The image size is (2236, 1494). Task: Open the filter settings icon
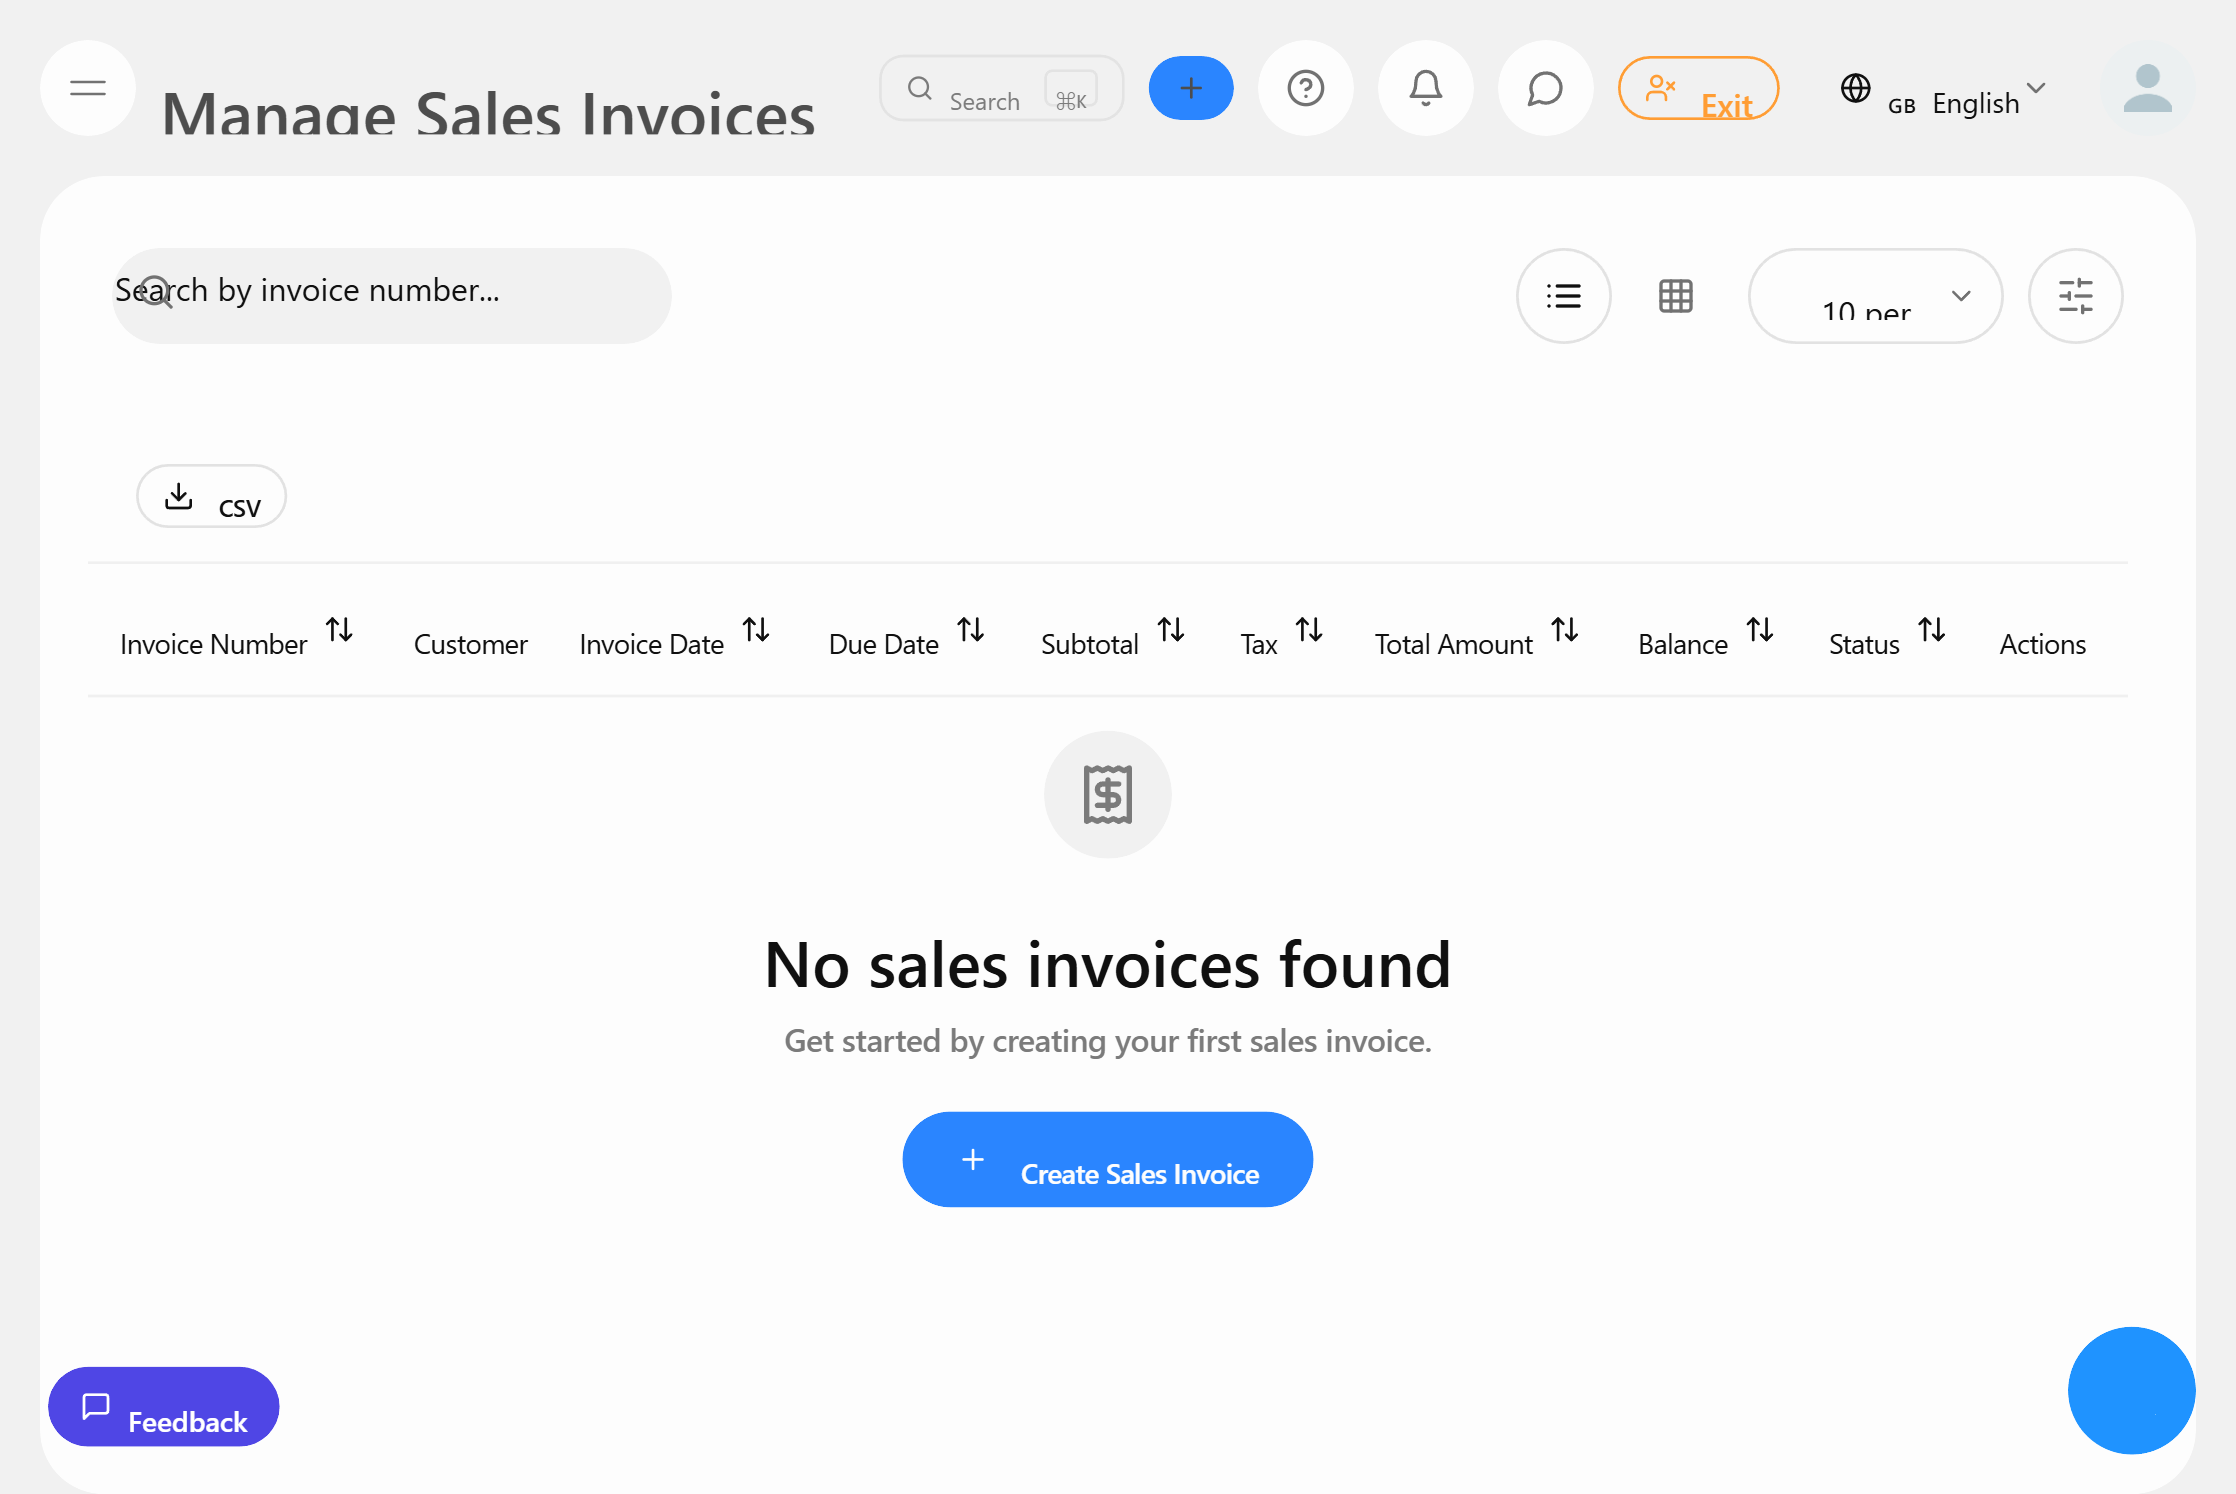click(2076, 296)
